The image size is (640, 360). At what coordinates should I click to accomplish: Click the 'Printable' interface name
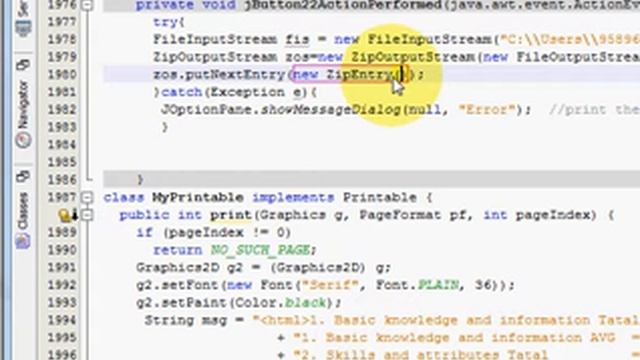(x=380, y=198)
